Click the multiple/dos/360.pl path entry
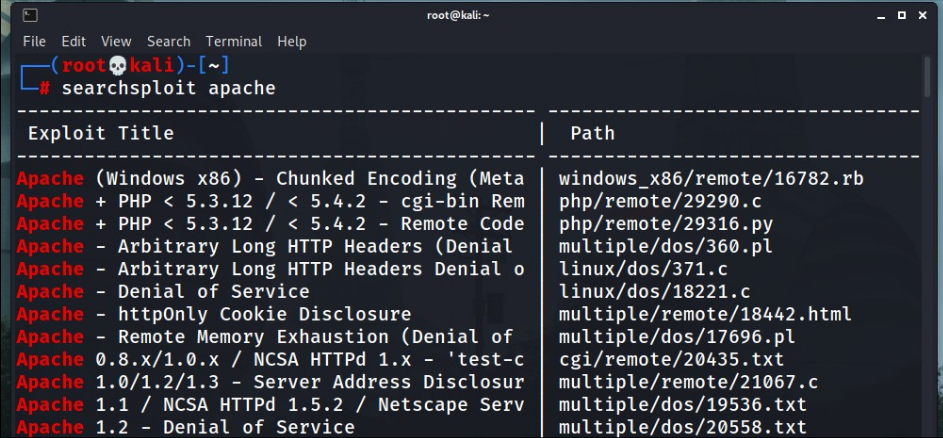Screen dimensions: 943x438 (665, 246)
